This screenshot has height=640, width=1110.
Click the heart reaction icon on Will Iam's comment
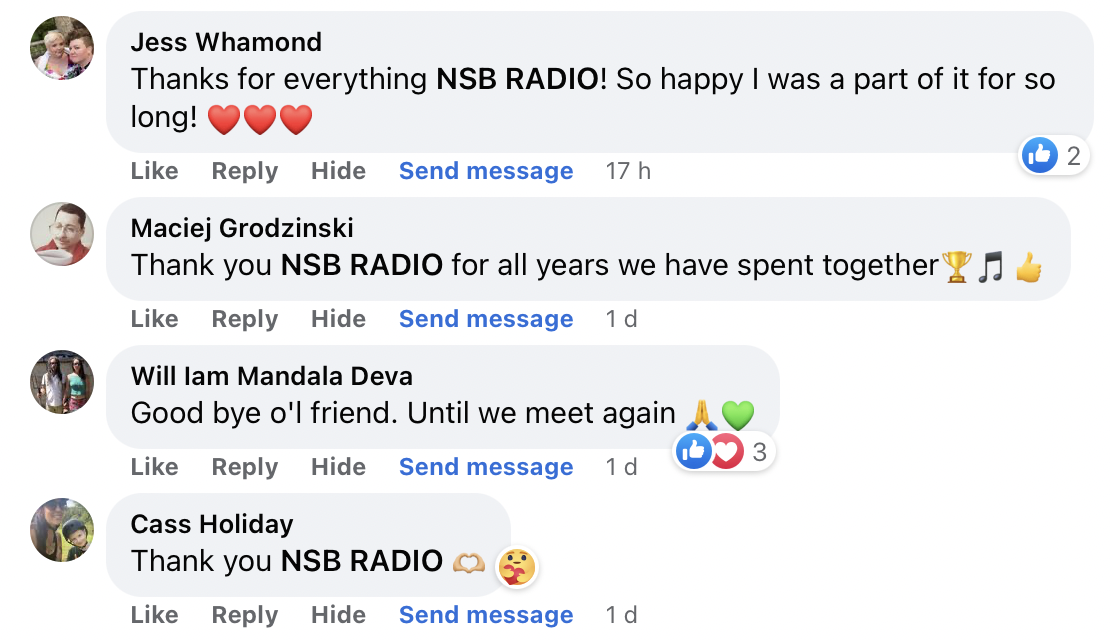click(728, 452)
